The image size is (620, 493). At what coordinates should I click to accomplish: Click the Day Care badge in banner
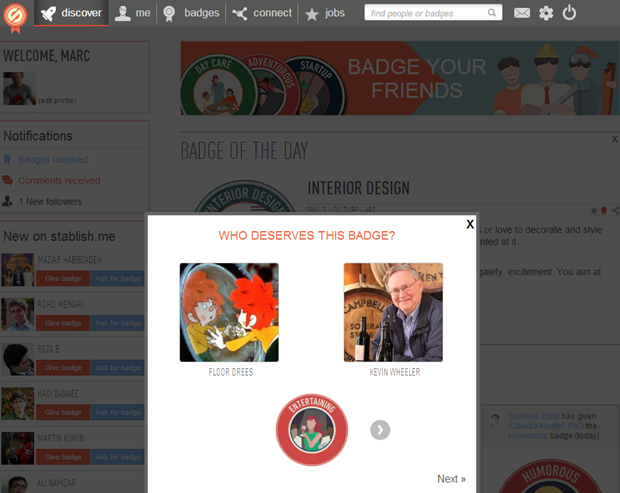click(216, 85)
